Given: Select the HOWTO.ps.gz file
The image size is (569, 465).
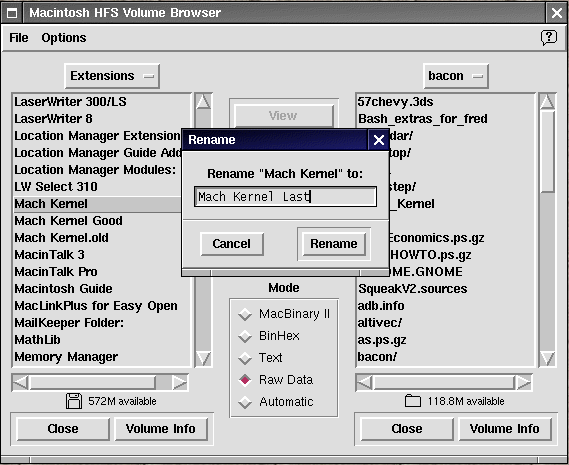Looking at the screenshot, I should pyautogui.click(x=462, y=255).
